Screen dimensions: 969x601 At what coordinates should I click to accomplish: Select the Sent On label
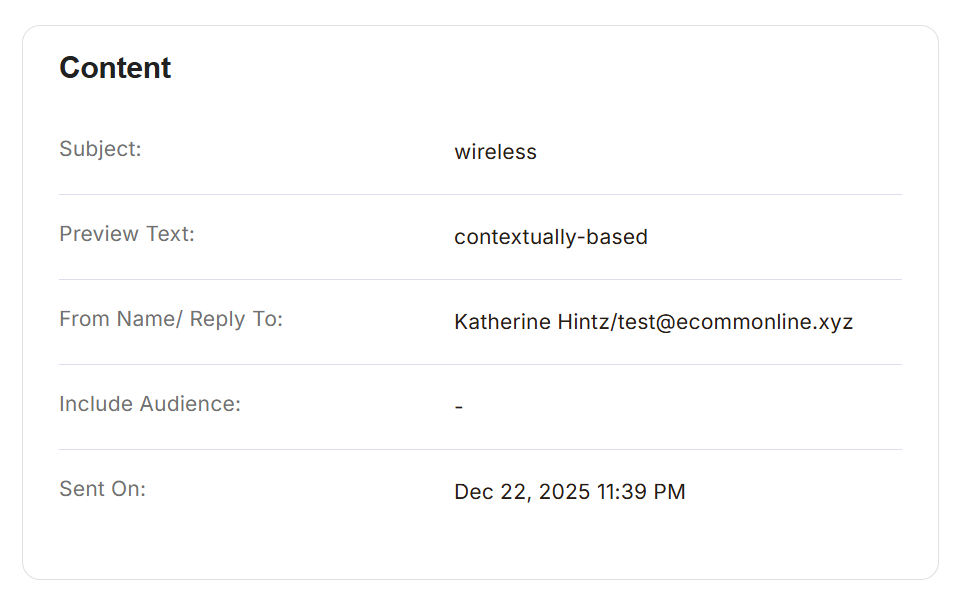(102, 489)
